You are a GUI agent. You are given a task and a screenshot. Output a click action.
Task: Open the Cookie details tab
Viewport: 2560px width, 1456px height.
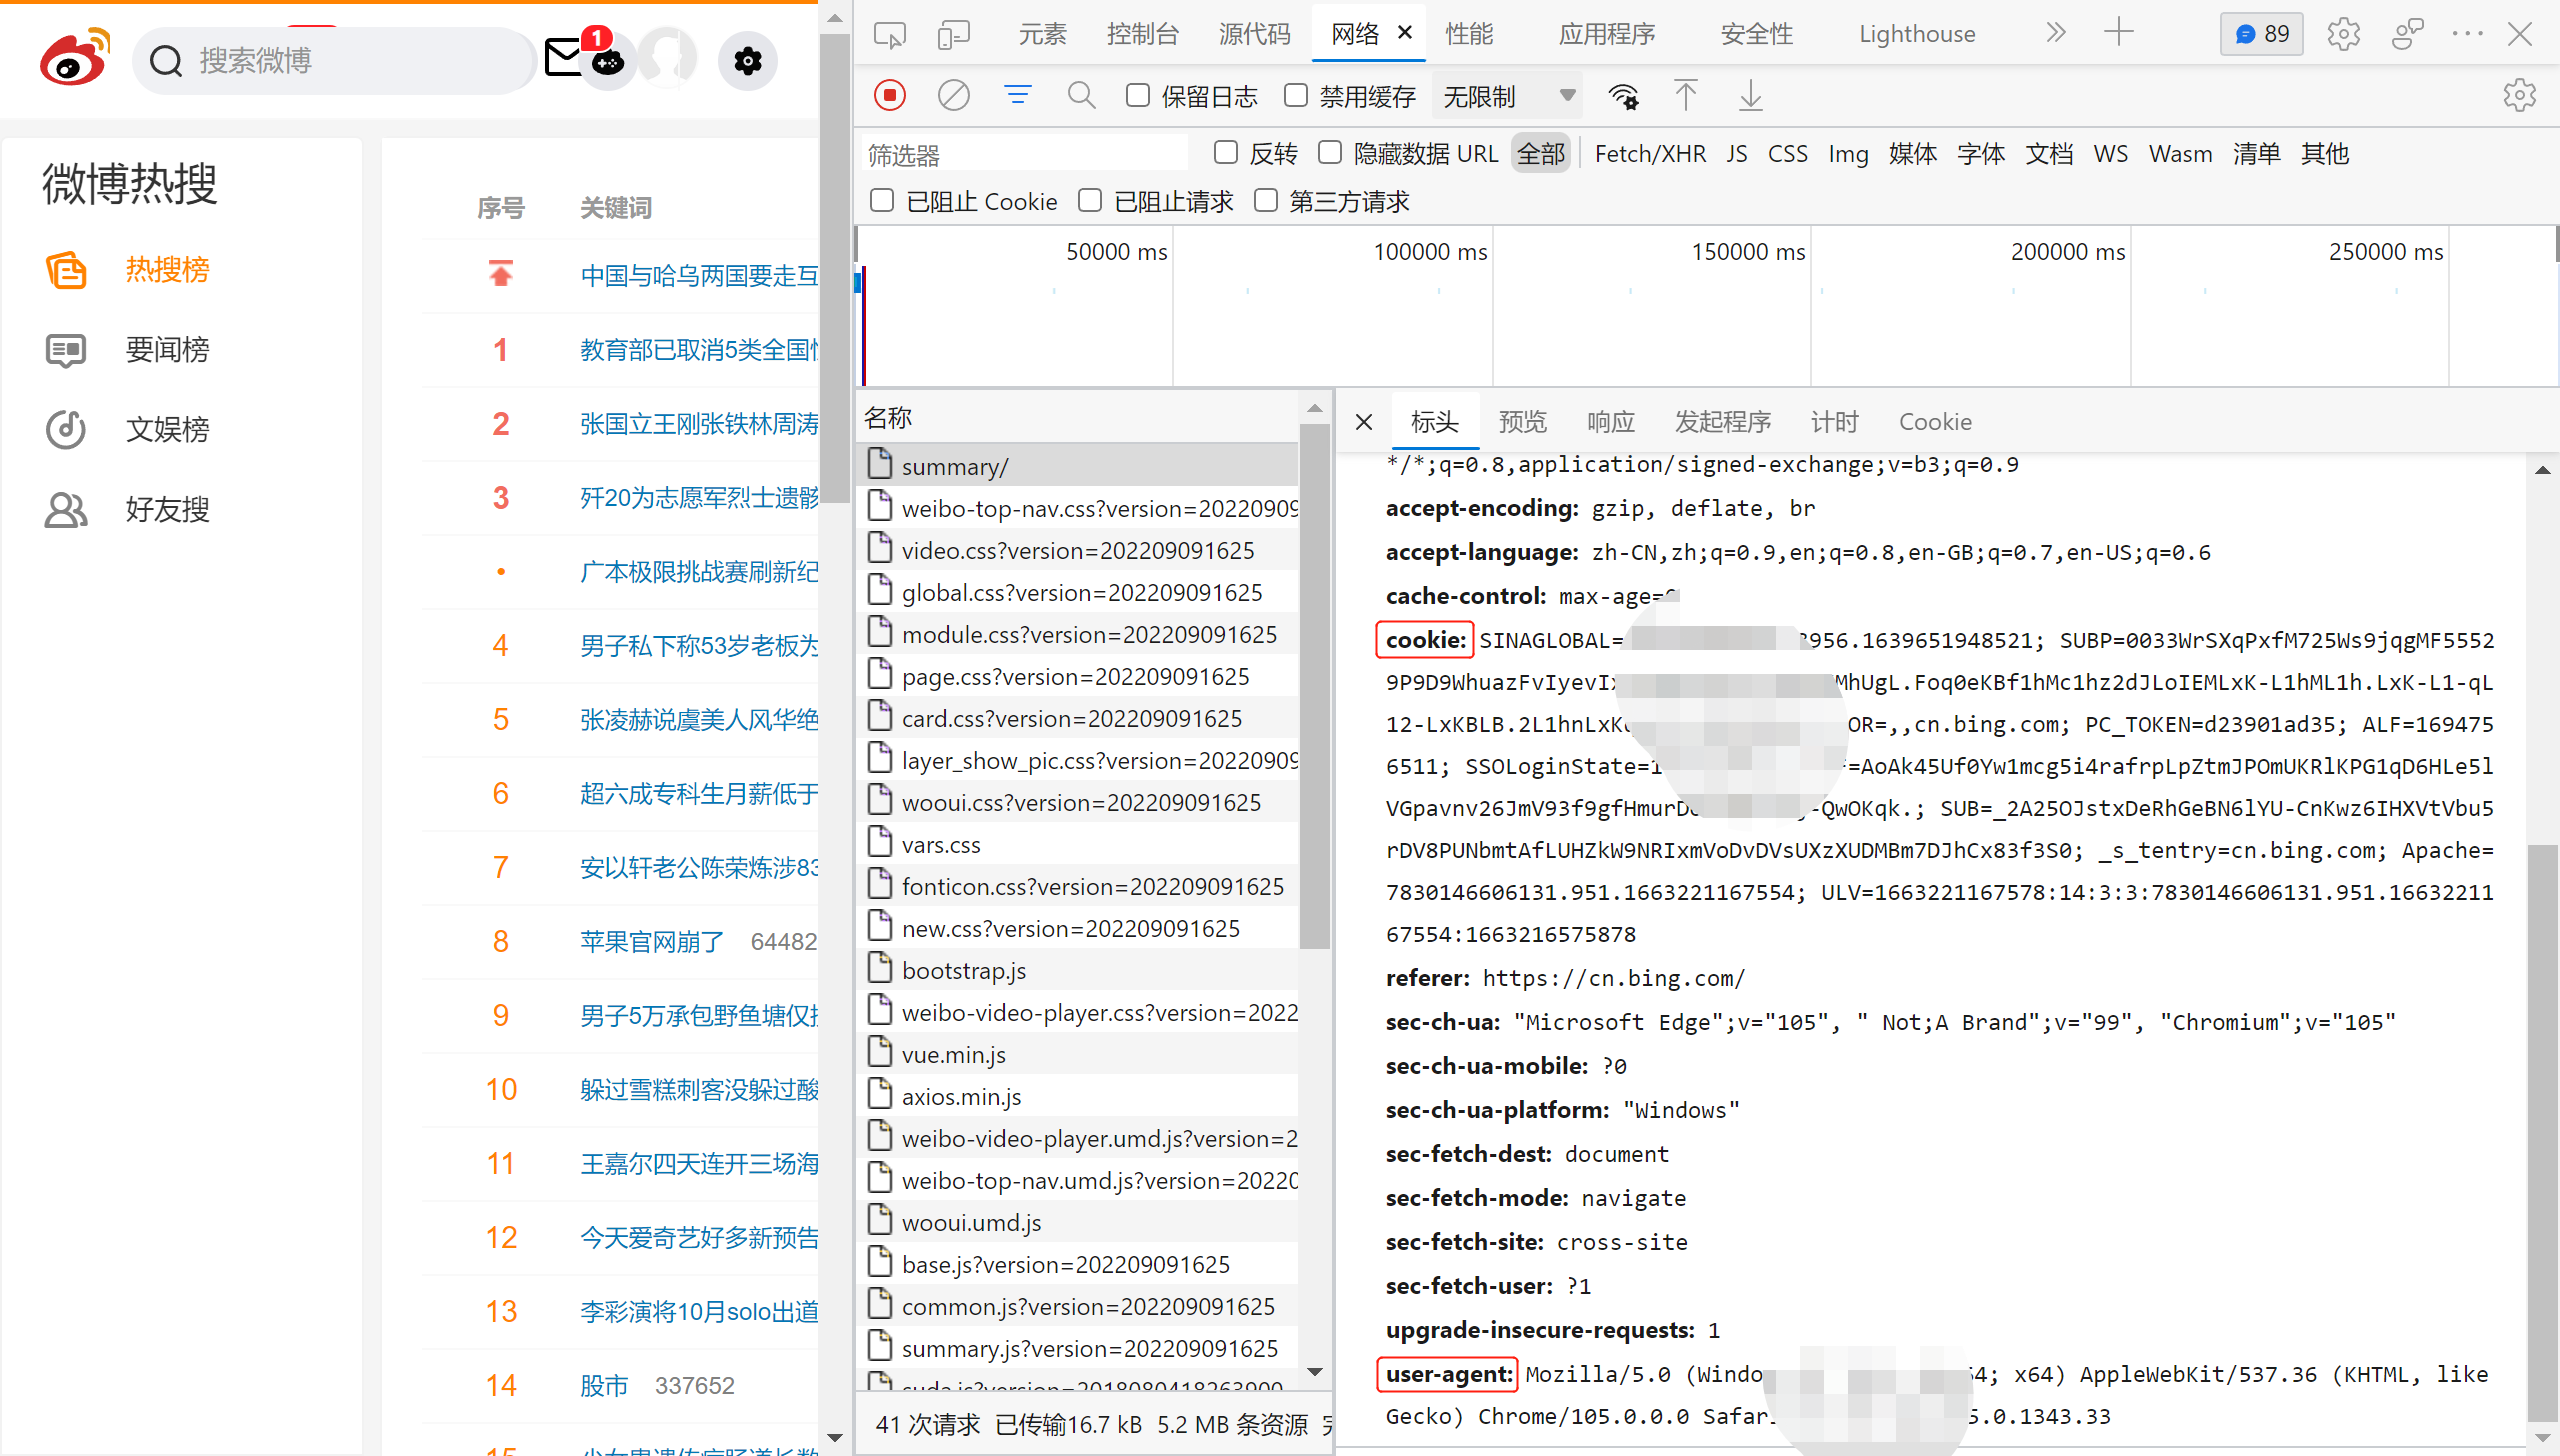(x=1935, y=422)
